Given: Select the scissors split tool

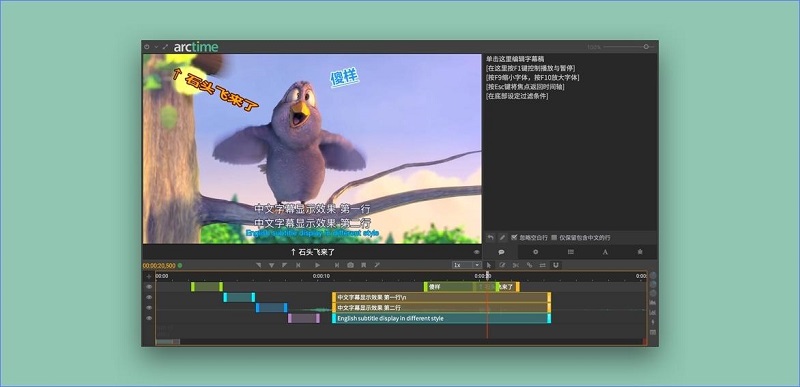Looking at the screenshot, I should pyautogui.click(x=515, y=265).
